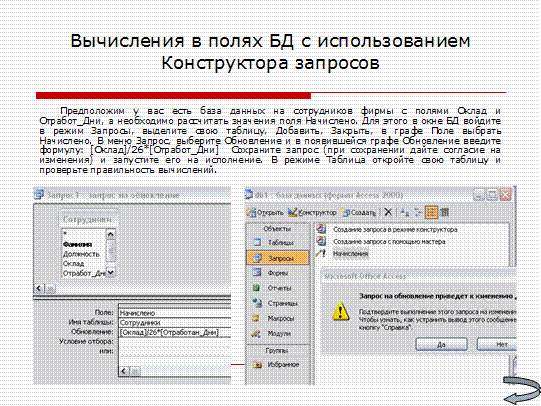This screenshot has height=406, width=541.
Task: Click the curved return arrow on slide
Action: click(522, 390)
